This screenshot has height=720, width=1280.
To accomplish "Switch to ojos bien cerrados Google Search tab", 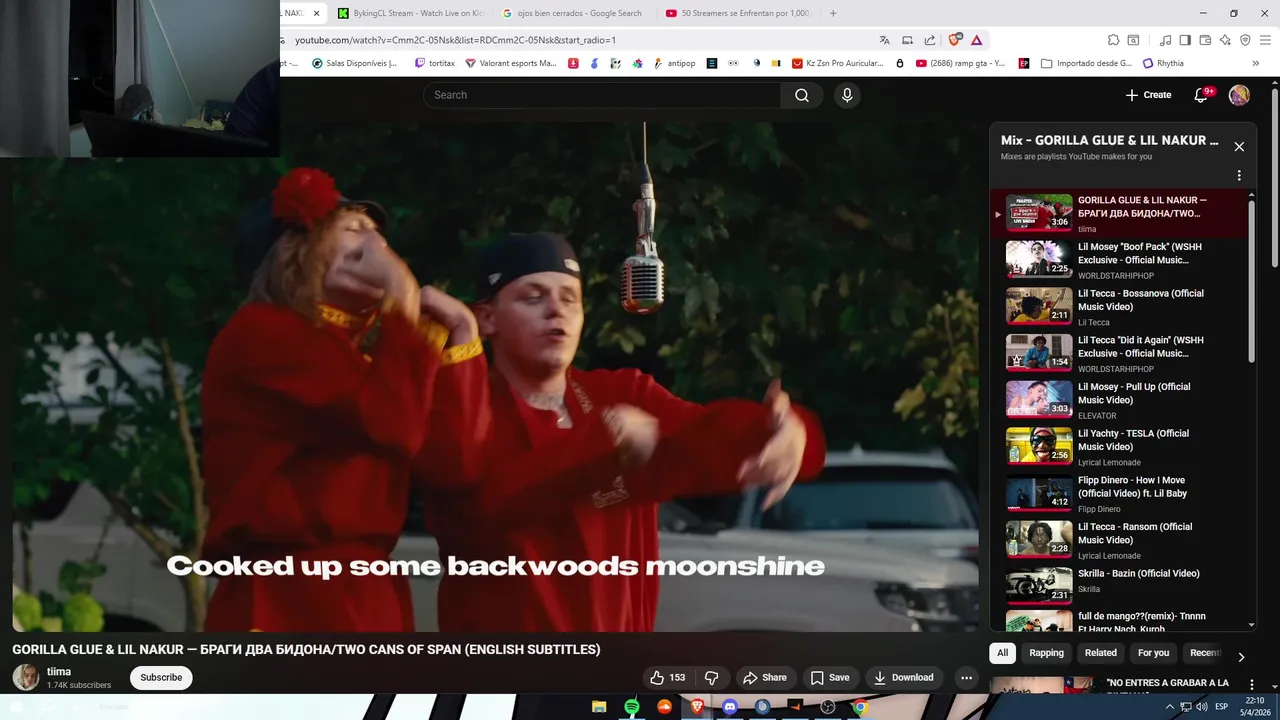I will (572, 13).
